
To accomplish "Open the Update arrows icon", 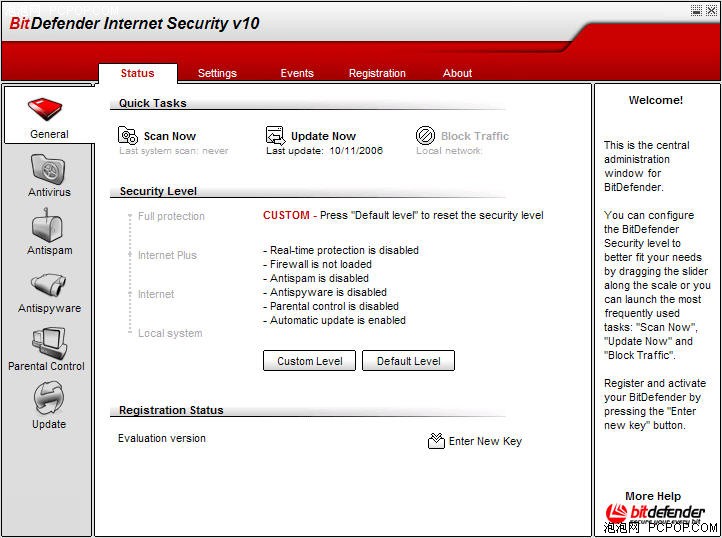I will pos(48,398).
